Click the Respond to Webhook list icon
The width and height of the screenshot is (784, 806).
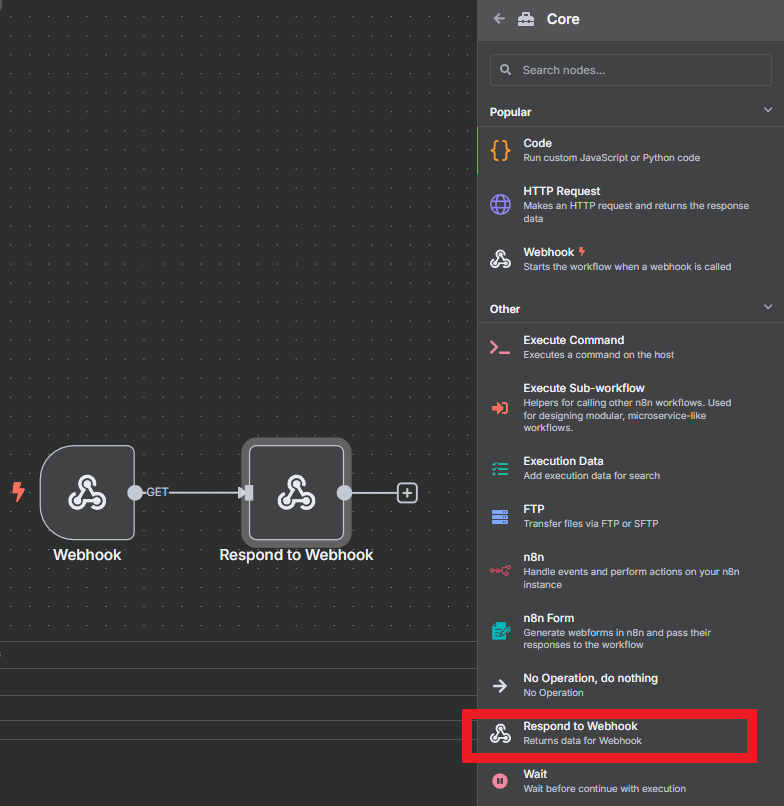click(500, 733)
